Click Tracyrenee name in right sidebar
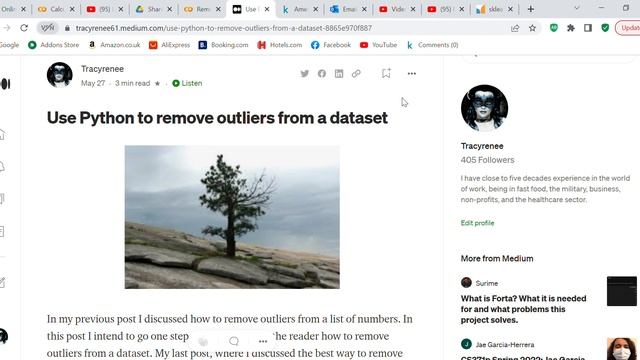Viewport: 640px width, 360px height. click(x=482, y=146)
